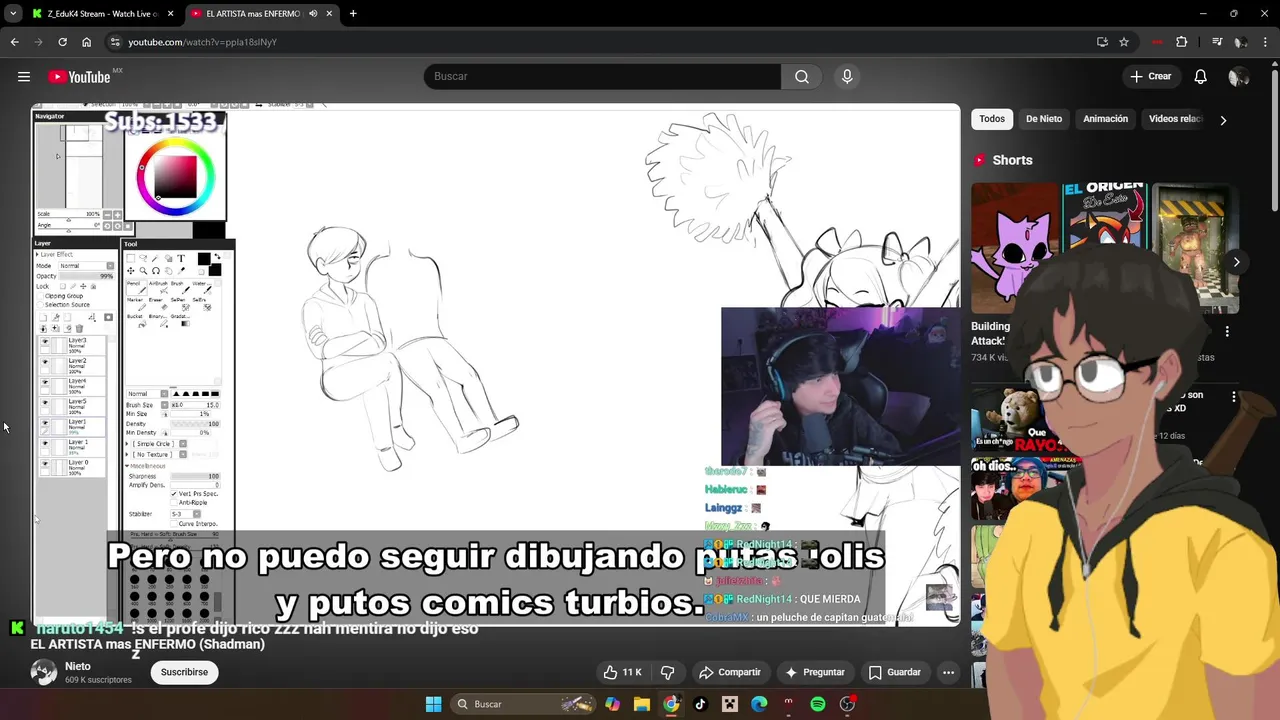Screen dimensions: 1280x720
Task: Show next Shorts with arrow button
Action: tap(1236, 262)
